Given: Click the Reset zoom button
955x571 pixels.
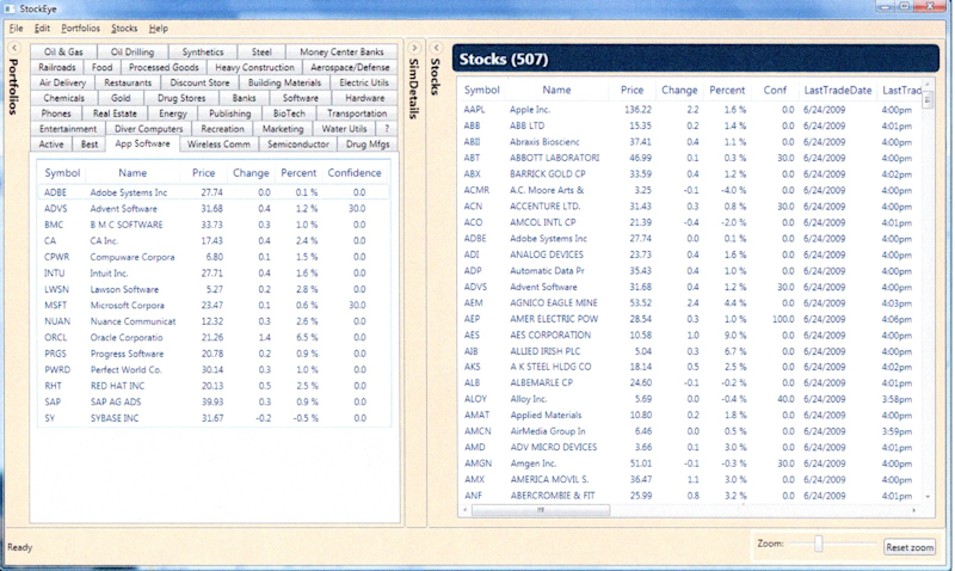Looking at the screenshot, I should point(909,547).
